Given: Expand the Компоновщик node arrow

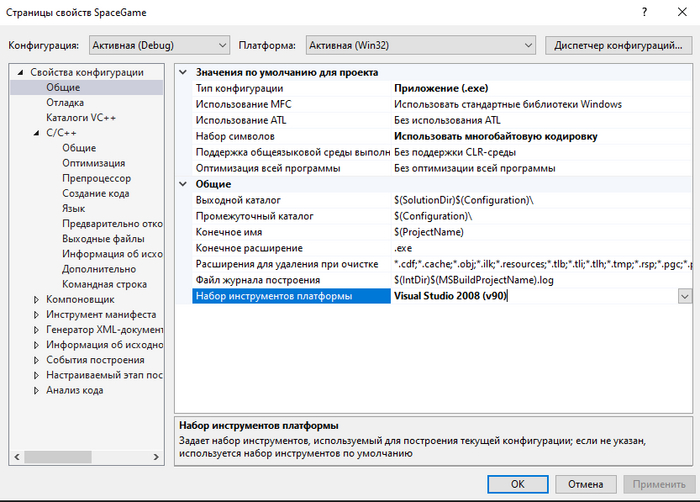Looking at the screenshot, I should [x=36, y=299].
